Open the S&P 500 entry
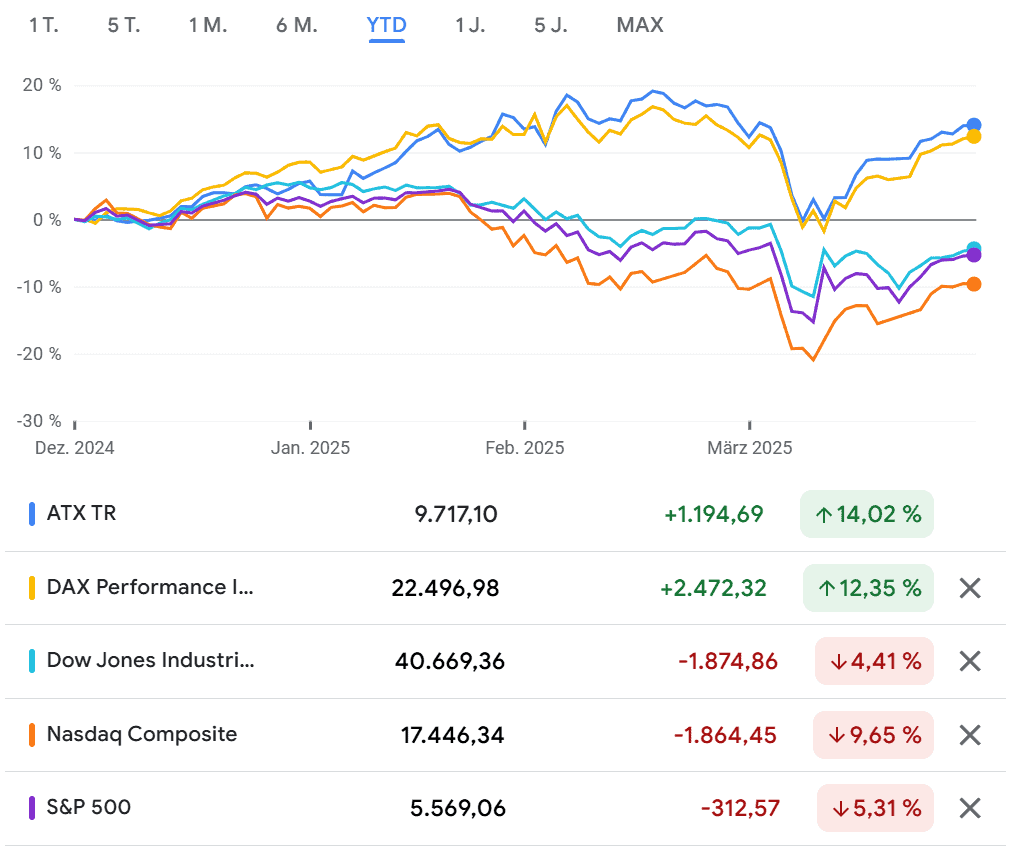 pyautogui.click(x=89, y=807)
